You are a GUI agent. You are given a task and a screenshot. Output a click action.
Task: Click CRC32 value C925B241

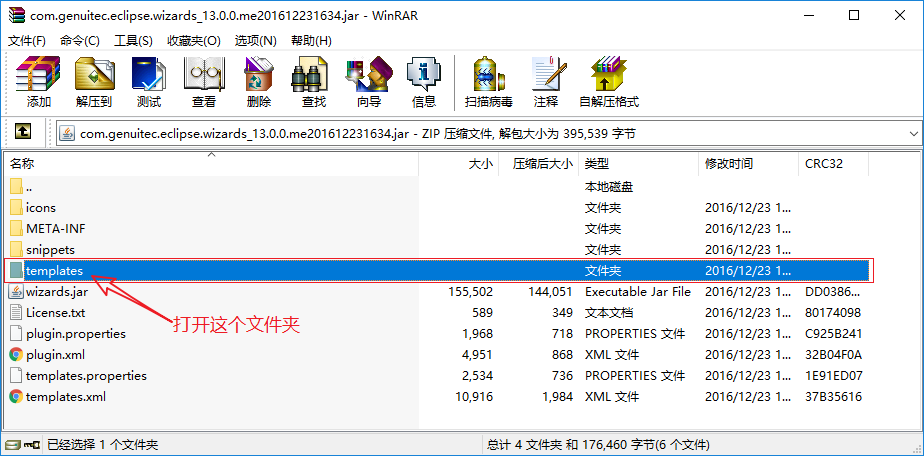[x=833, y=333]
